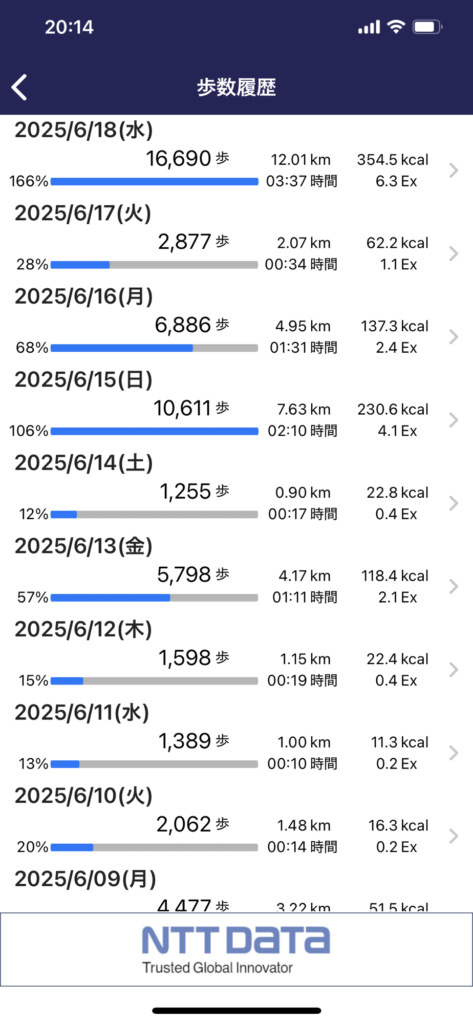This screenshot has height=1024, width=473.
Task: Open details chevron for 2025/6/14
Action: tap(454, 503)
